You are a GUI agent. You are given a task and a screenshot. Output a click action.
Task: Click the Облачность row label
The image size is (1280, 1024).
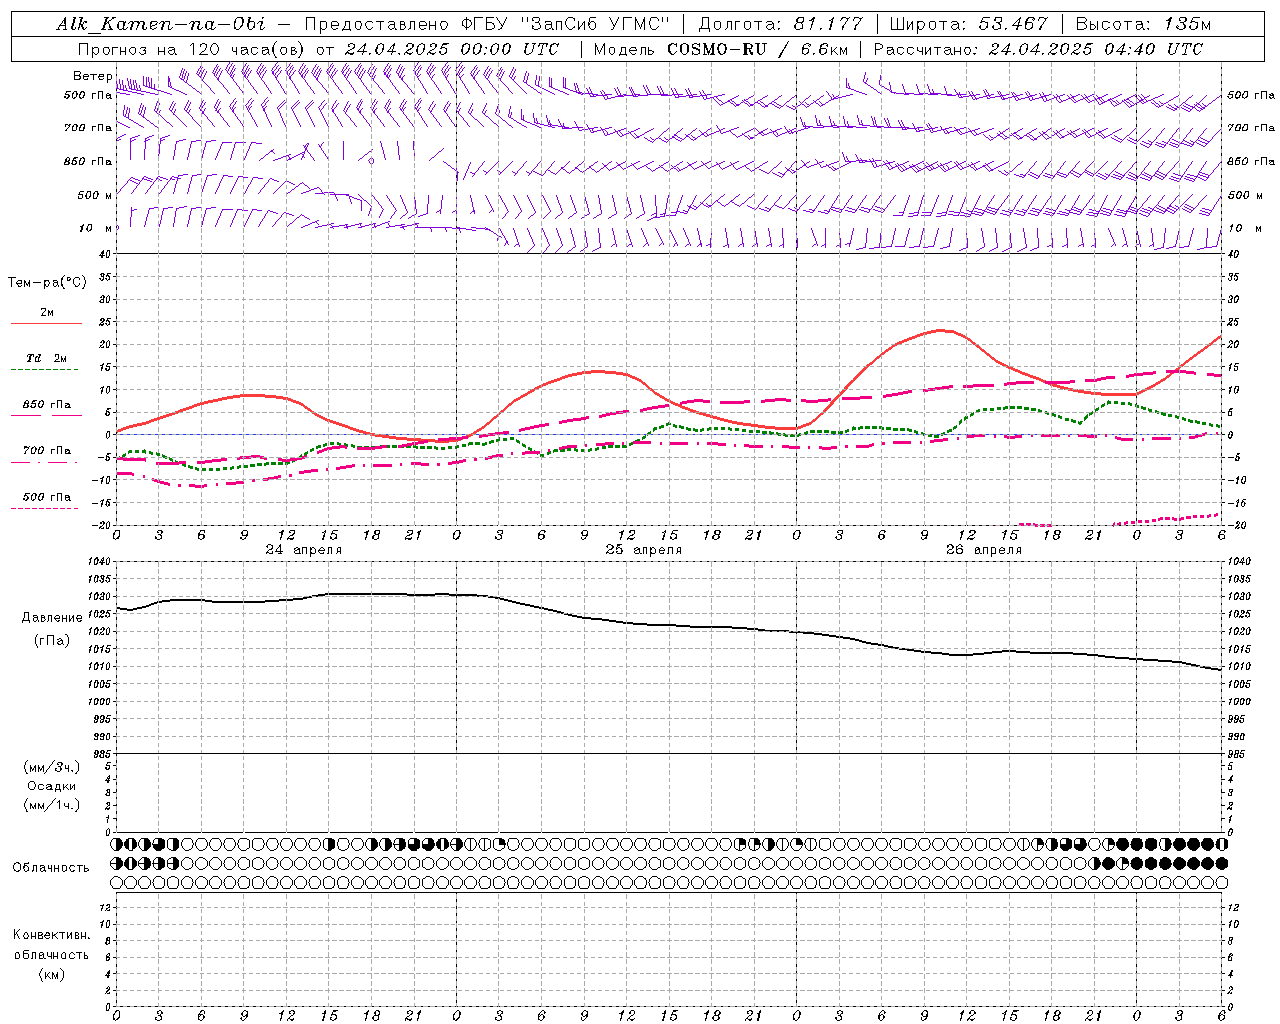(x=51, y=867)
